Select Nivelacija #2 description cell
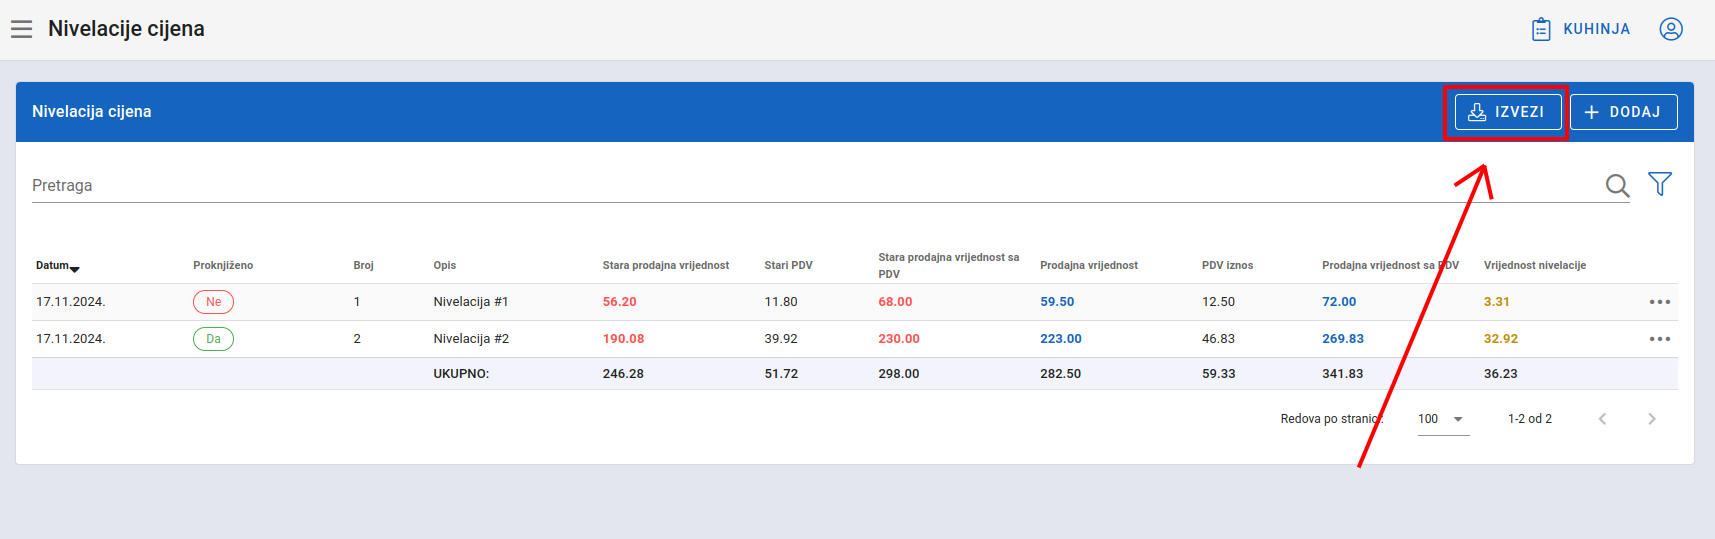1715x539 pixels. pos(471,339)
